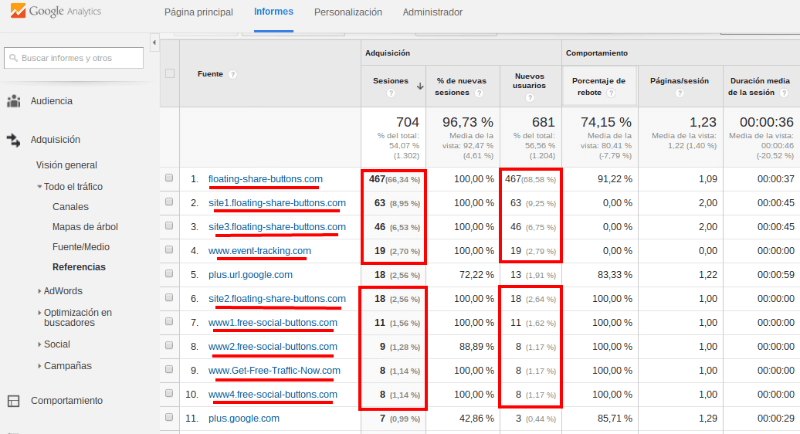Open Canales in sidebar
Image resolution: width=800 pixels, height=434 pixels.
70,207
